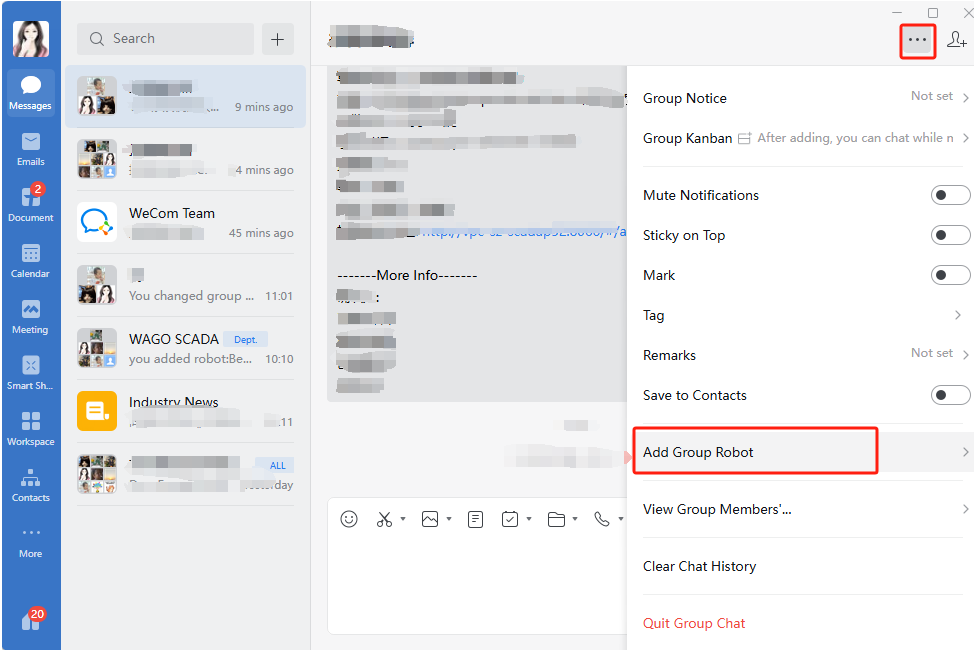The image size is (974, 650).
Task: Open the three-dot chat settings button
Action: click(917, 40)
